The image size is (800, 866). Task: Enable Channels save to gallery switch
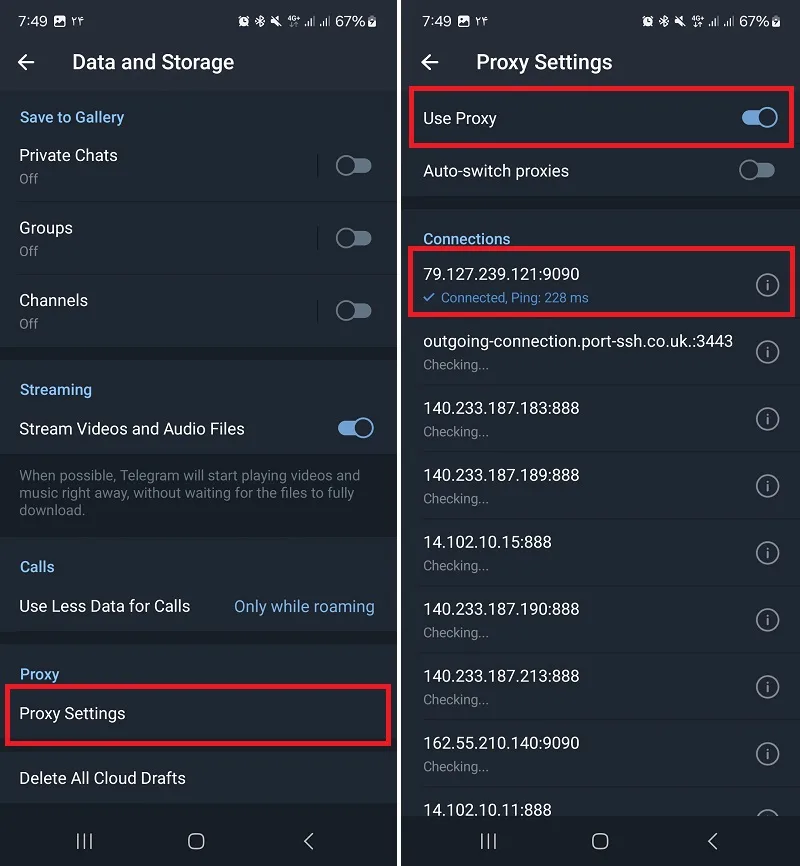(x=354, y=310)
